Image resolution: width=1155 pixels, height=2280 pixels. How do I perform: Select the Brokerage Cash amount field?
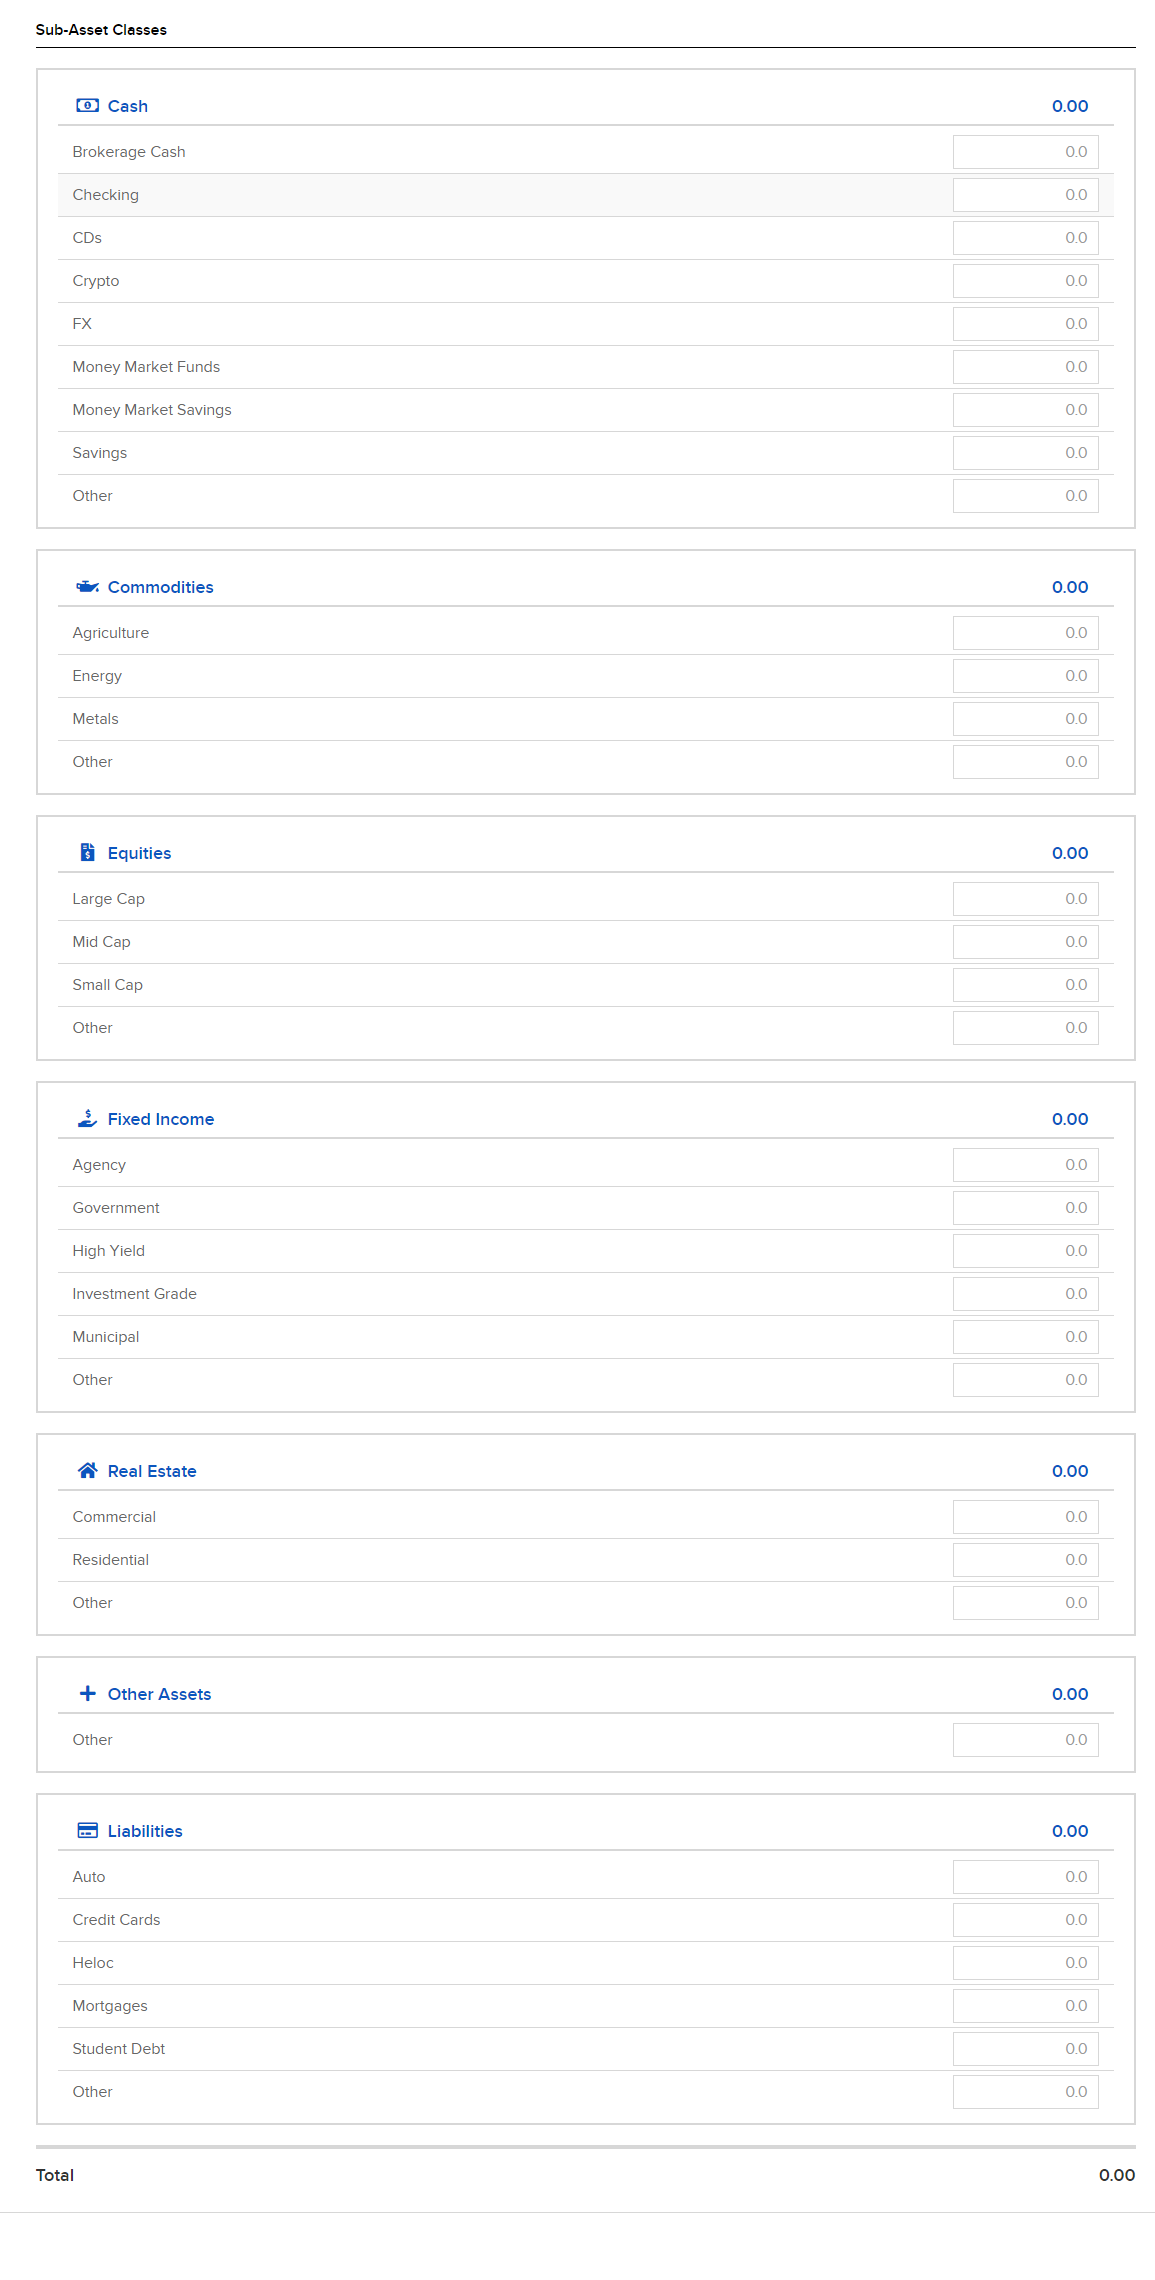1025,152
